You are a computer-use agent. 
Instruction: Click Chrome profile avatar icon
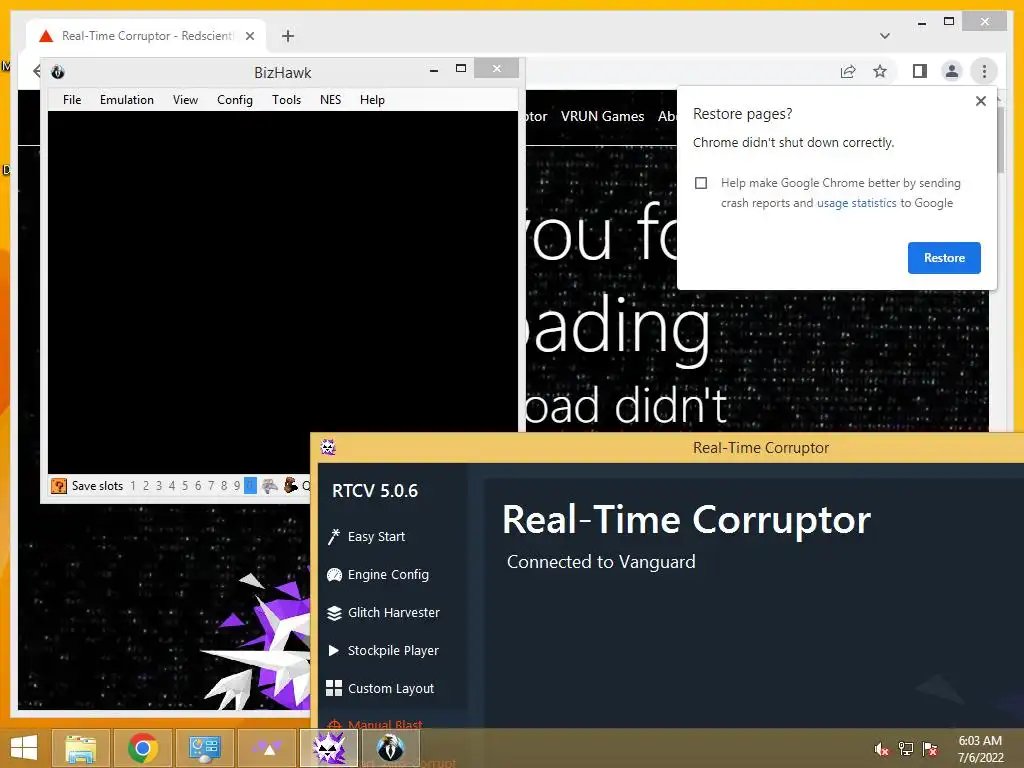[x=952, y=71]
